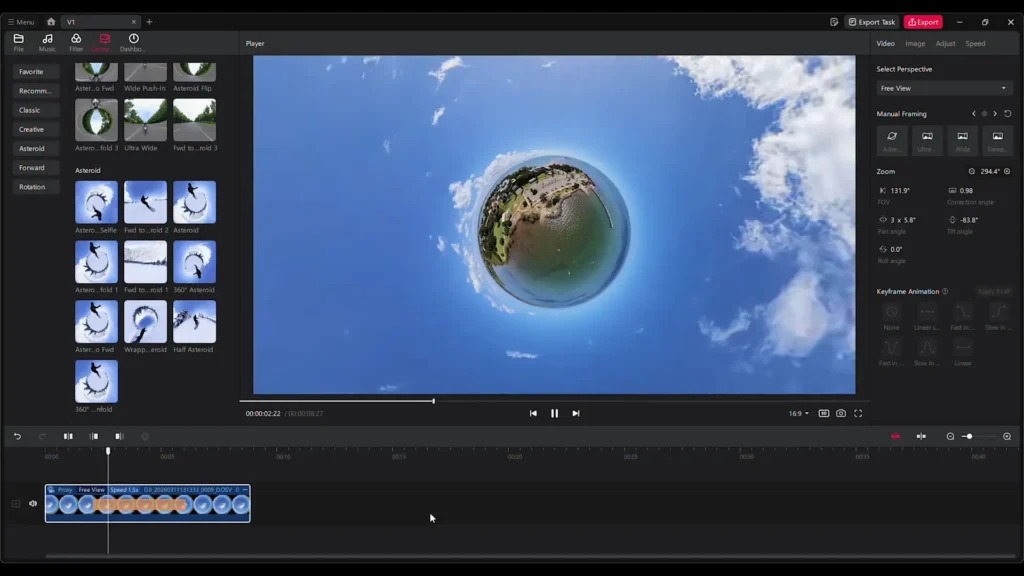Click the fullscreen icon in the player bar
Screen dimensions: 1024x576
point(859,413)
